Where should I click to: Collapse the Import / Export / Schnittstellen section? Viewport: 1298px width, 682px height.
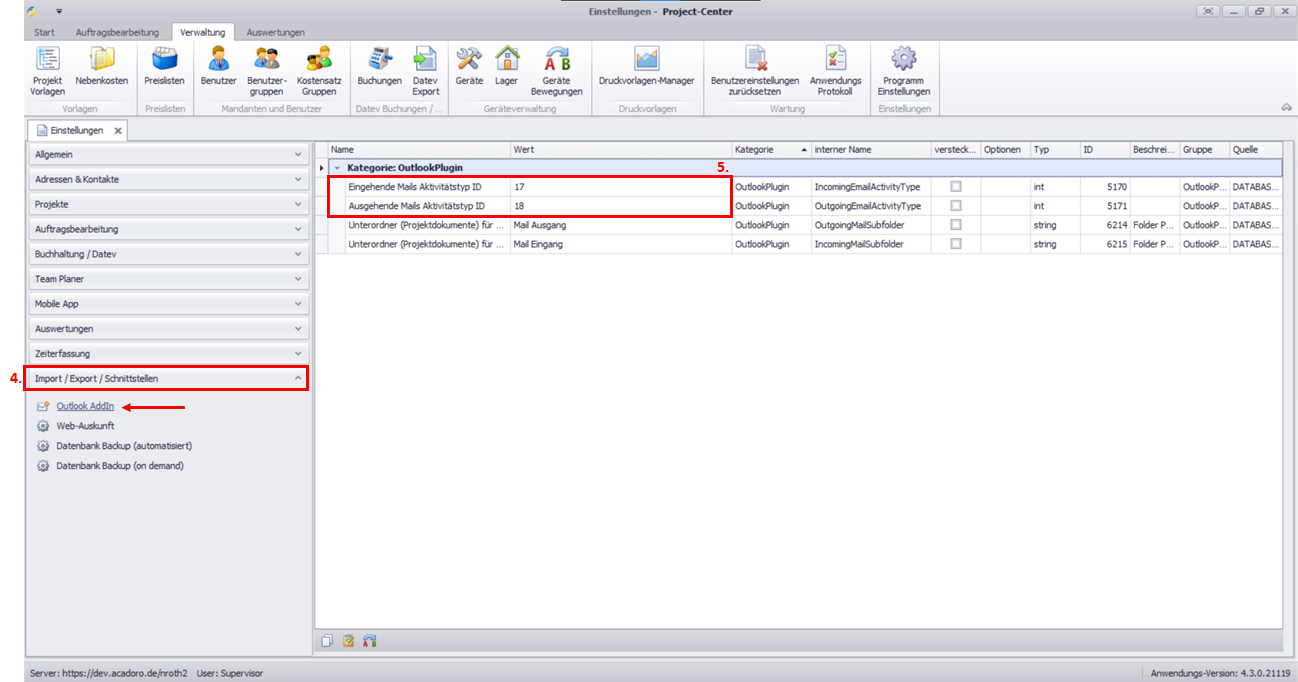click(168, 379)
